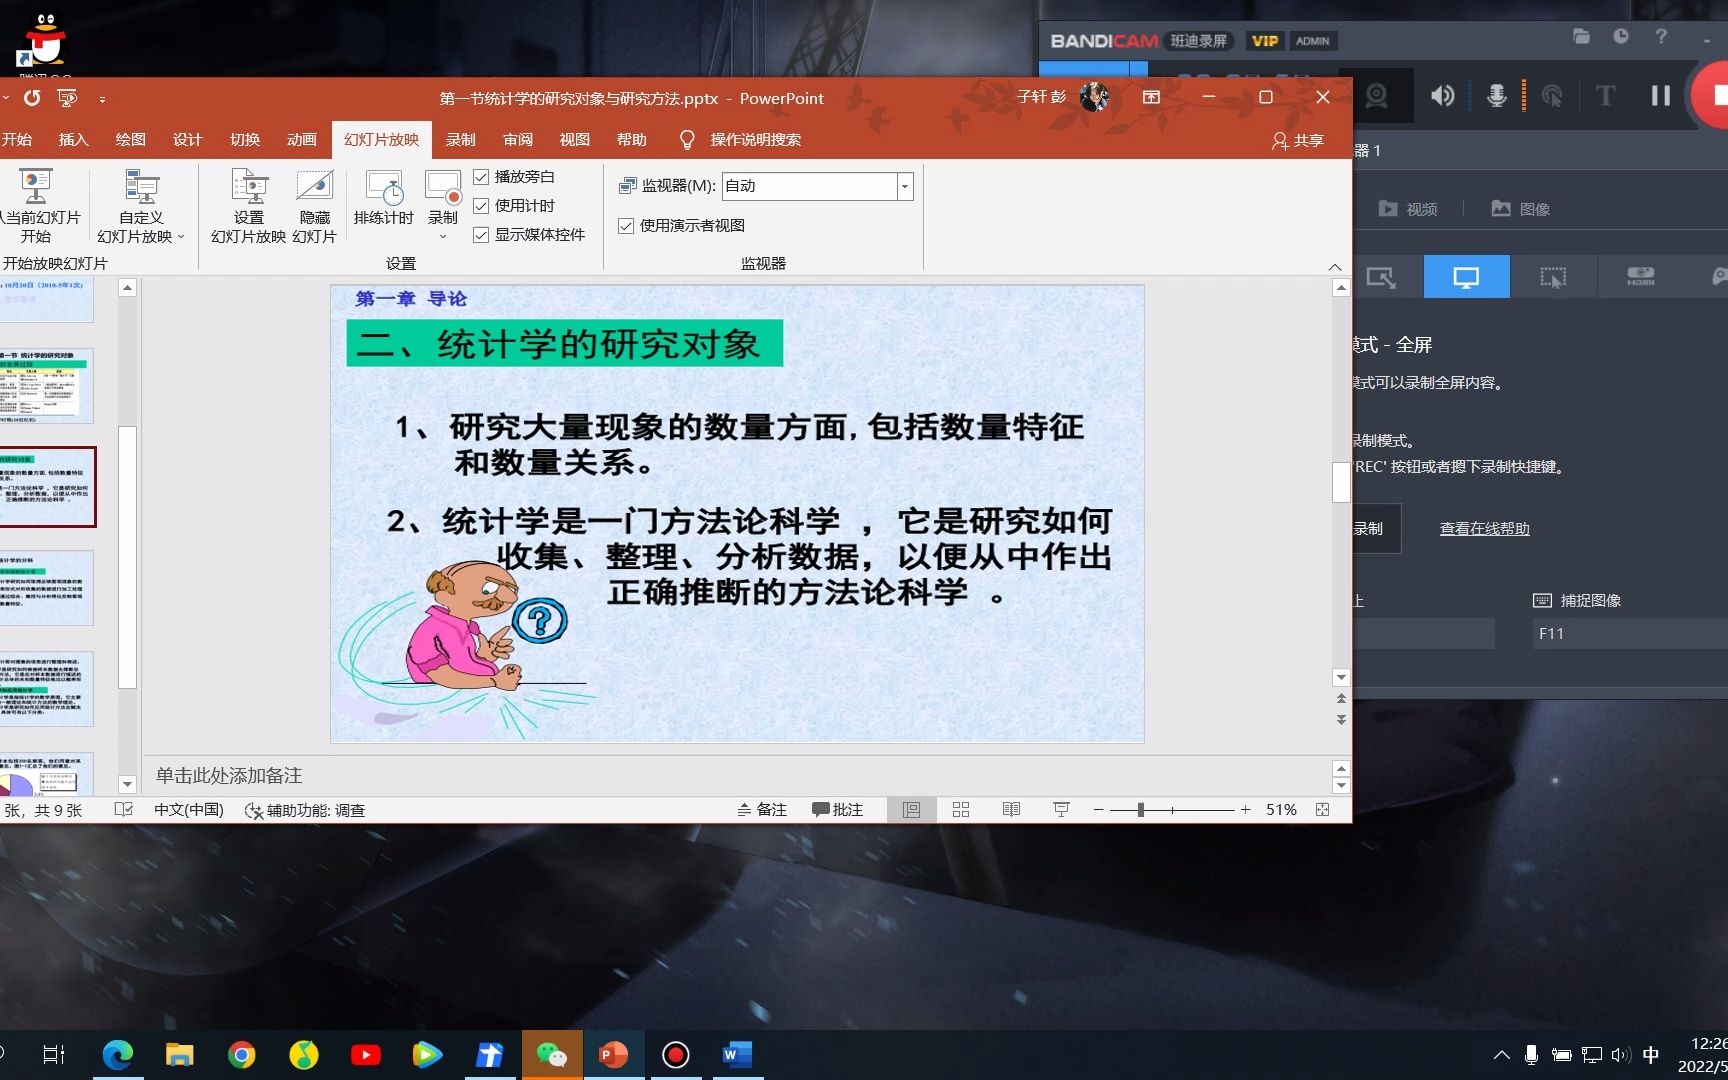Click the text overlay (T) icon in Bandicam
This screenshot has height=1080, width=1728.
pyautogui.click(x=1605, y=95)
